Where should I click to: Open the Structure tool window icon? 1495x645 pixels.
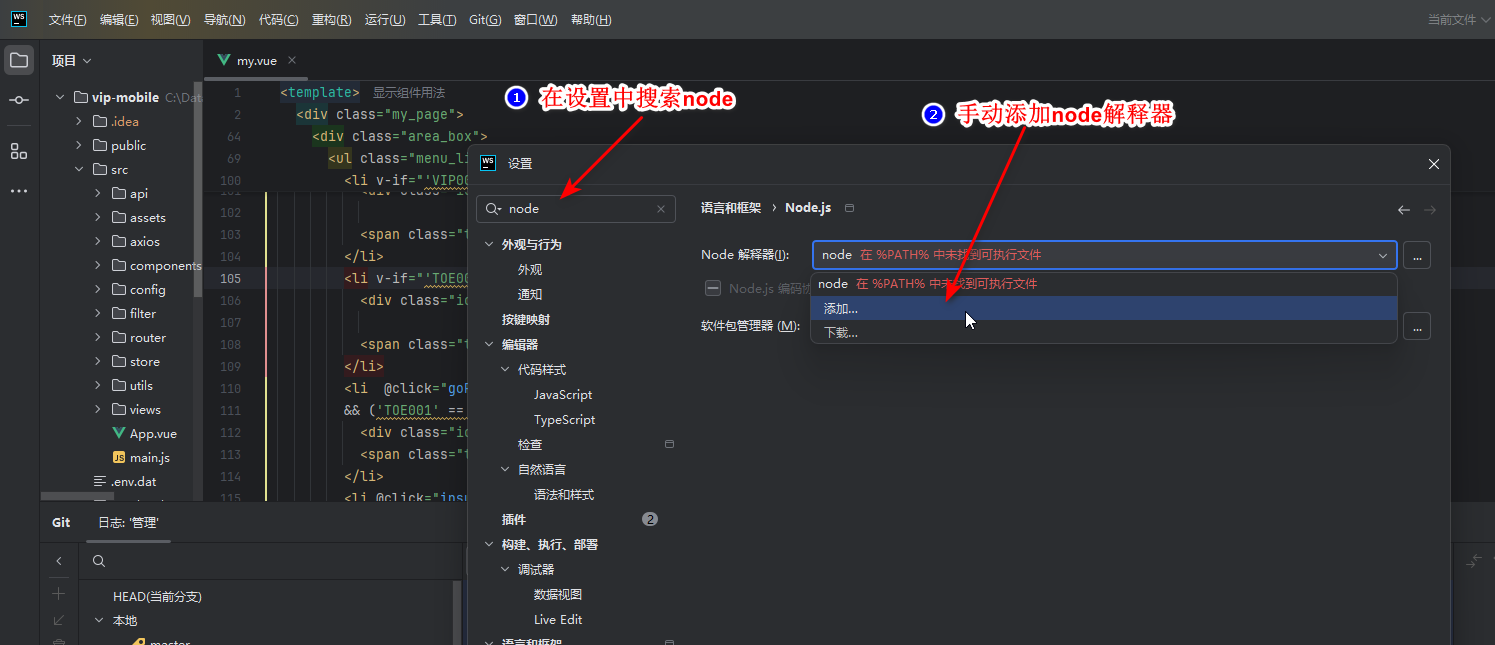pos(18,151)
